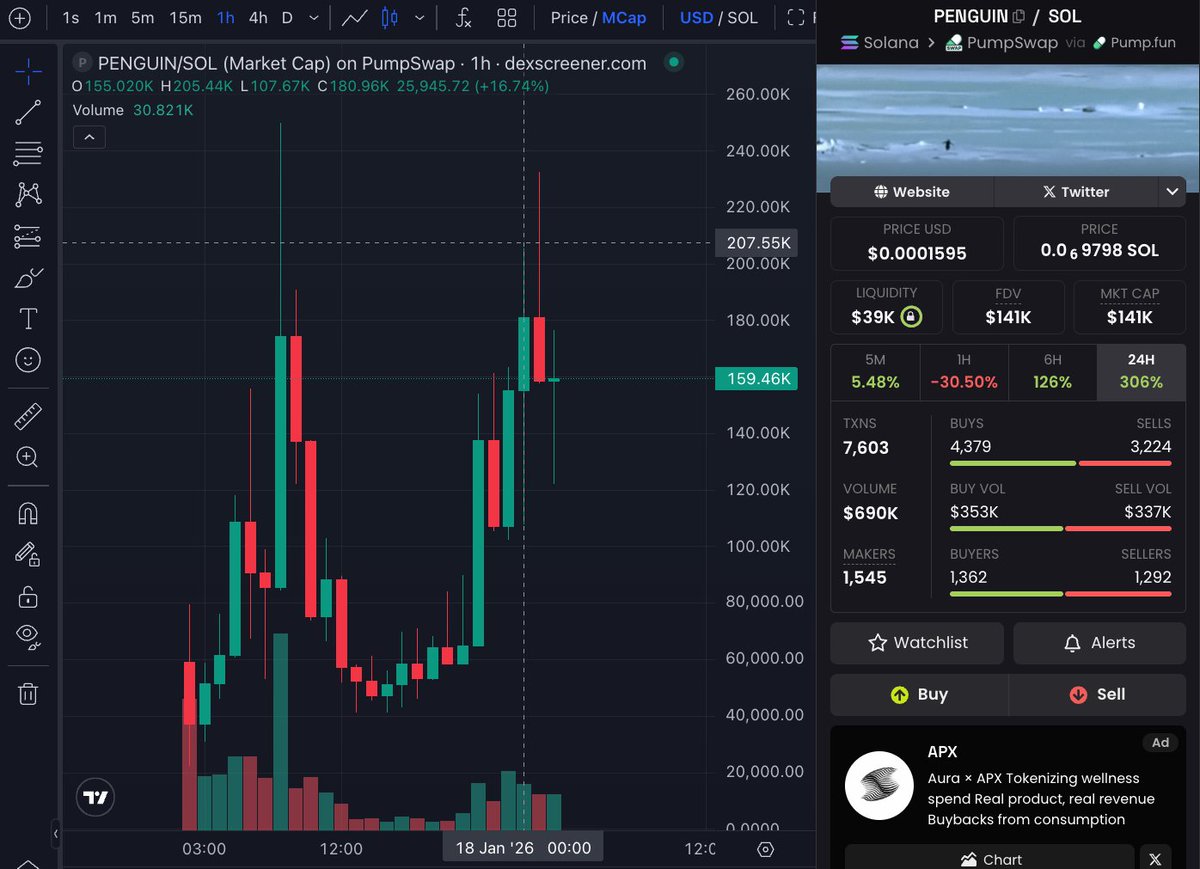Image resolution: width=1200 pixels, height=869 pixels.
Task: Open the emoji sticker tool
Action: (x=27, y=358)
